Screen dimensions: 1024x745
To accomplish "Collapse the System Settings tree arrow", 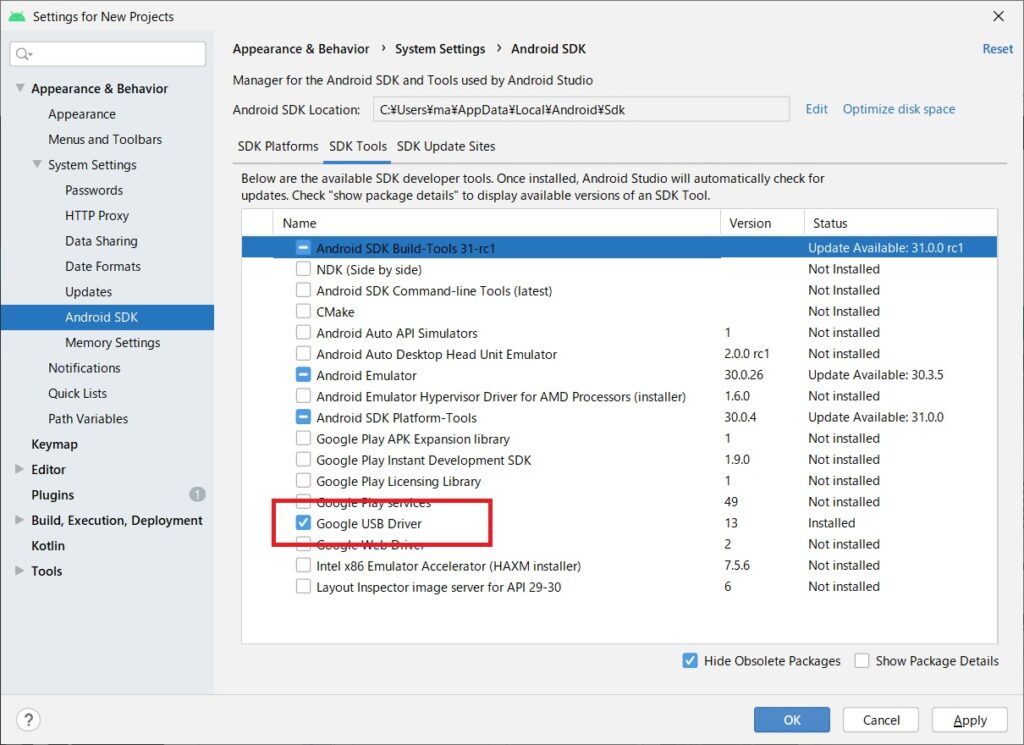I will click(37, 165).
